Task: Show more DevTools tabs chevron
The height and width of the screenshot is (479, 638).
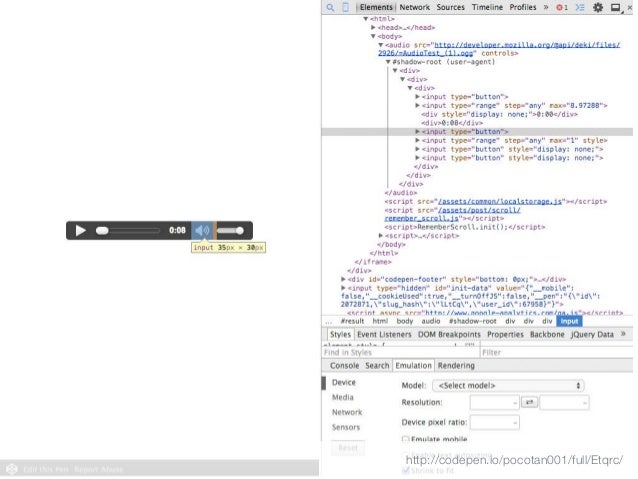Action: click(x=546, y=7)
